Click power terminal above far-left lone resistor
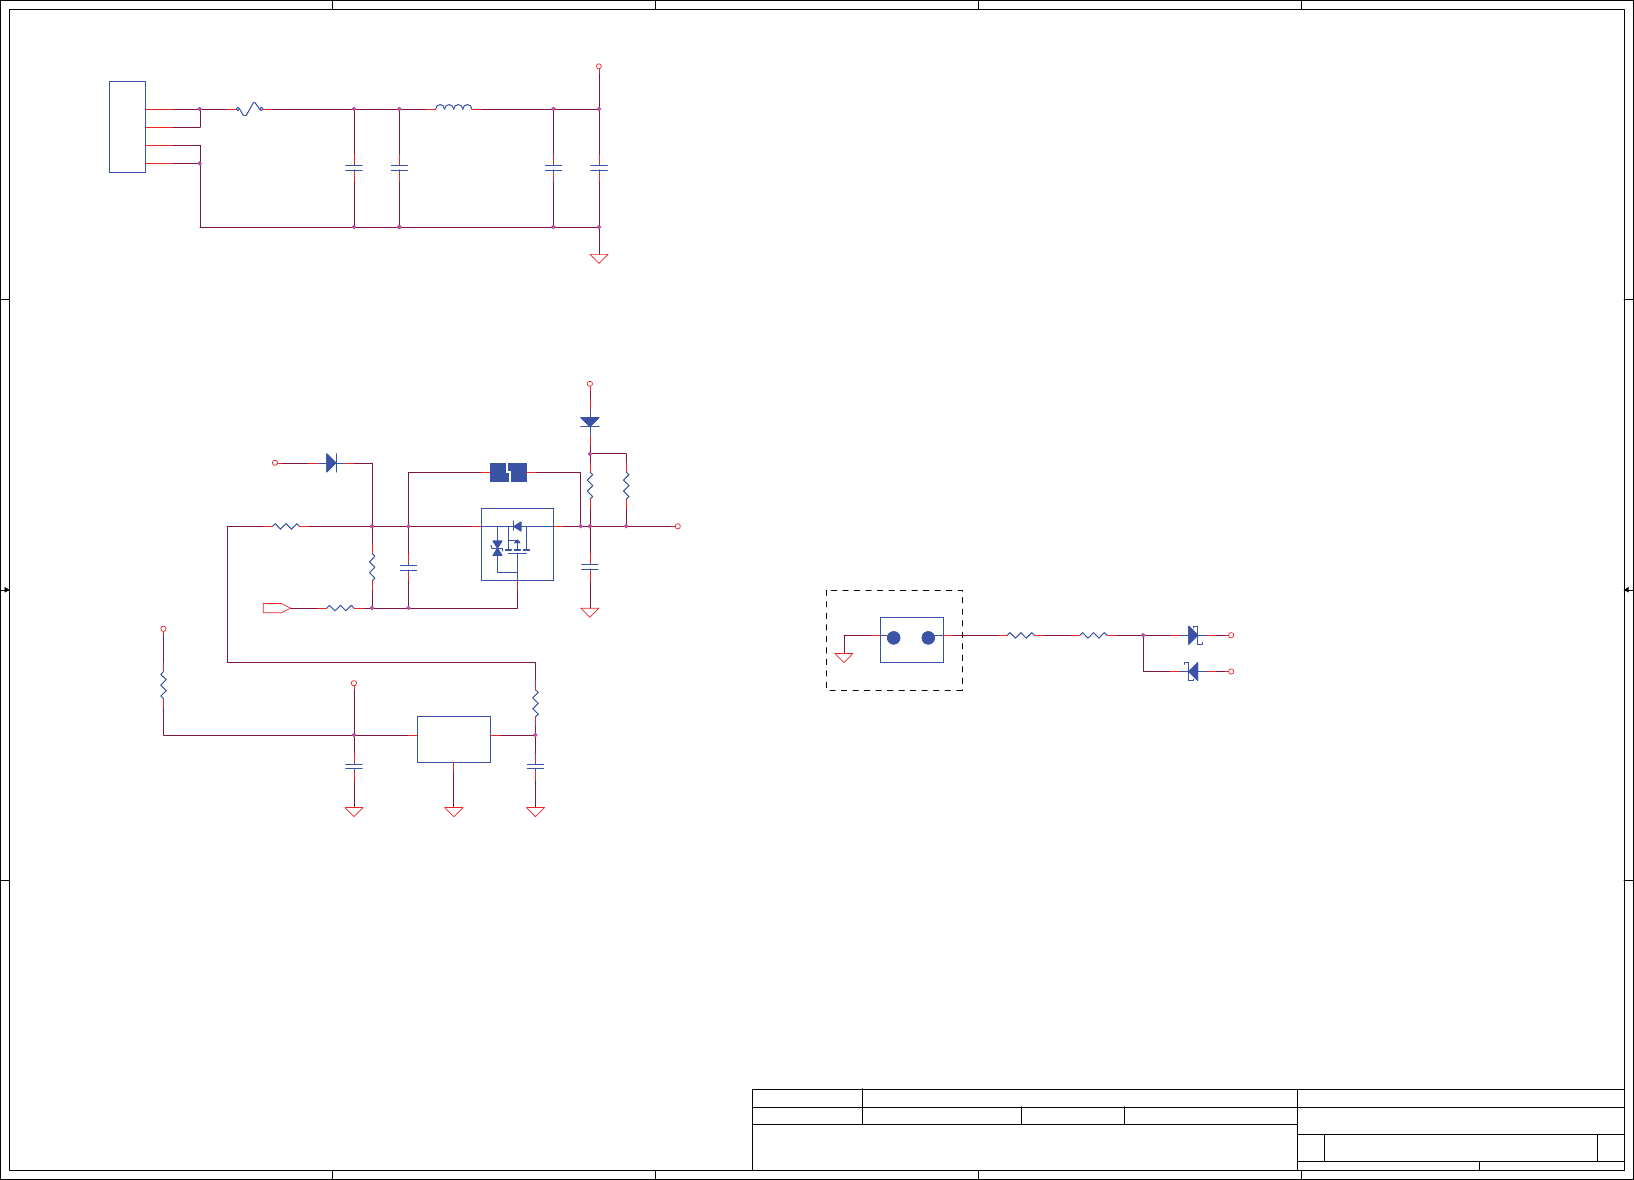The image size is (1634, 1180). tap(163, 629)
